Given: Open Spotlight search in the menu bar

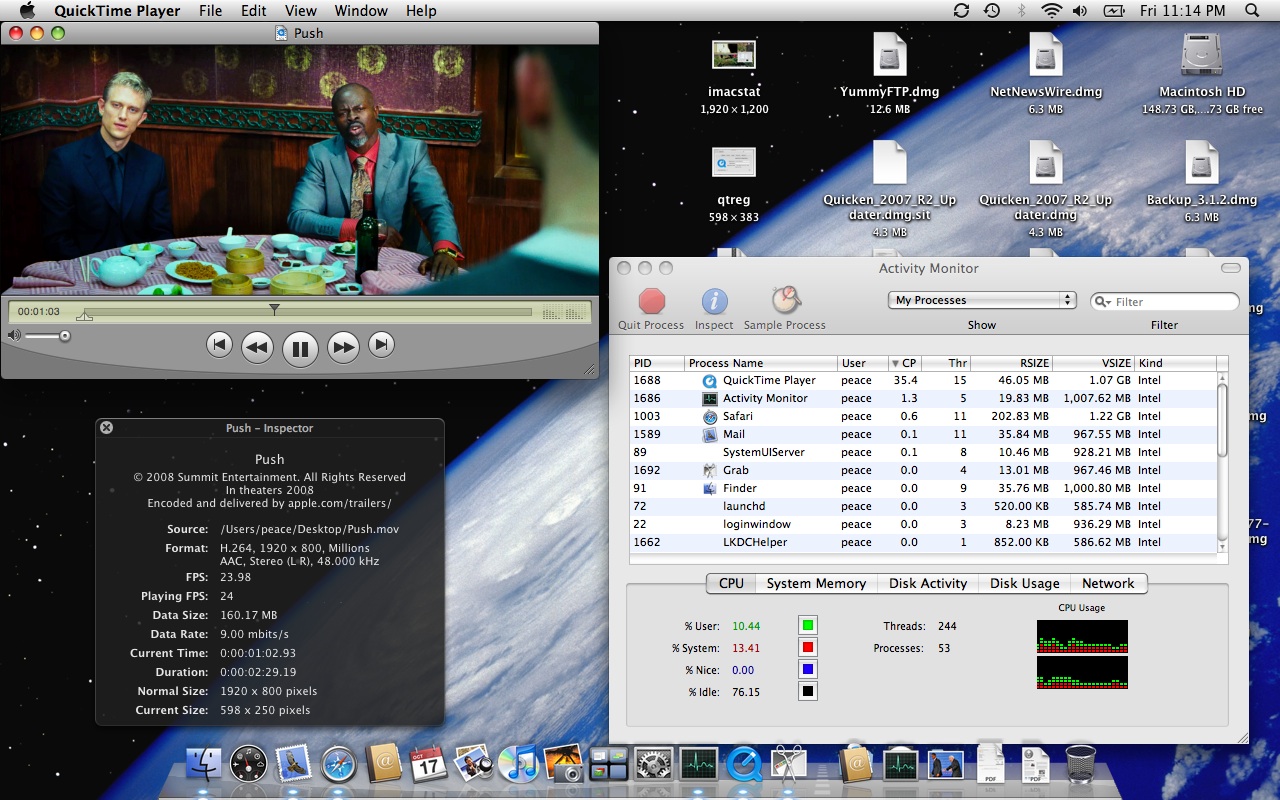Looking at the screenshot, I should [x=1252, y=11].
